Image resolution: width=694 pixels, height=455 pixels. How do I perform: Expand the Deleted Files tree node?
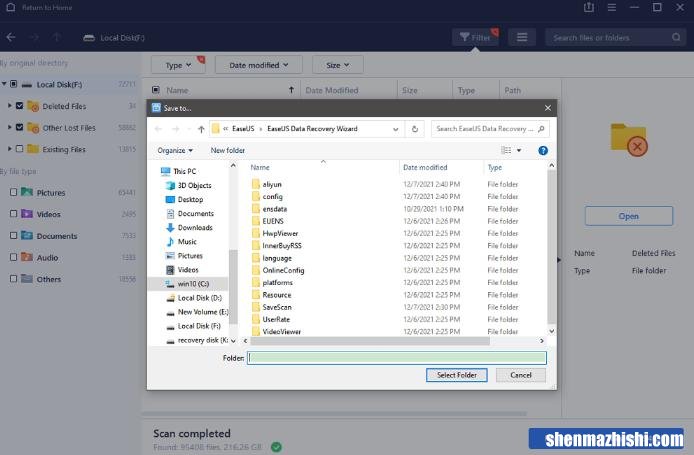coord(10,106)
